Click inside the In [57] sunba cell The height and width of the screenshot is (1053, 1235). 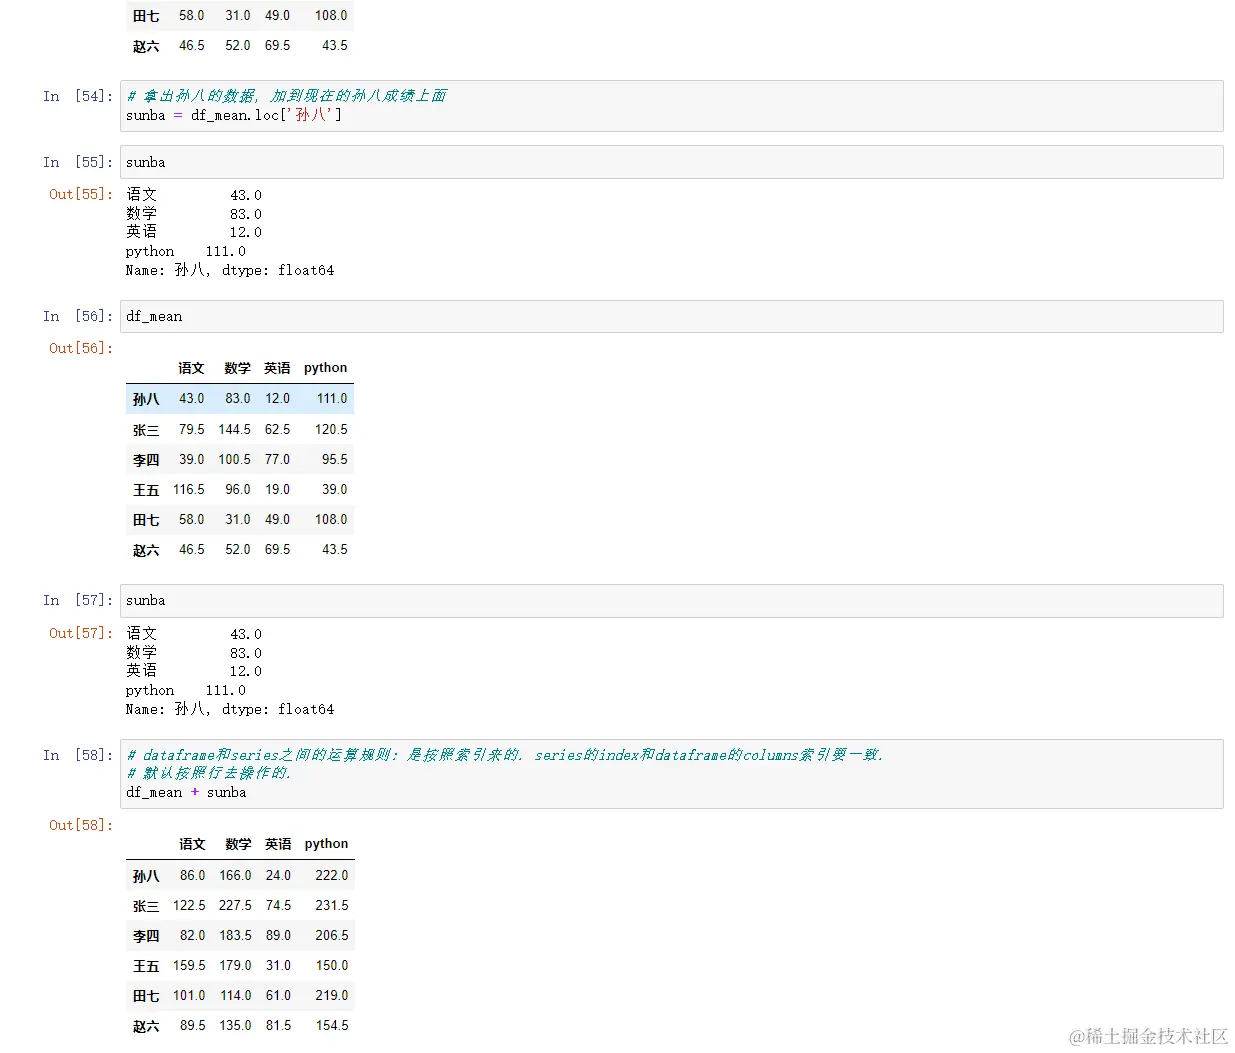tap(671, 600)
